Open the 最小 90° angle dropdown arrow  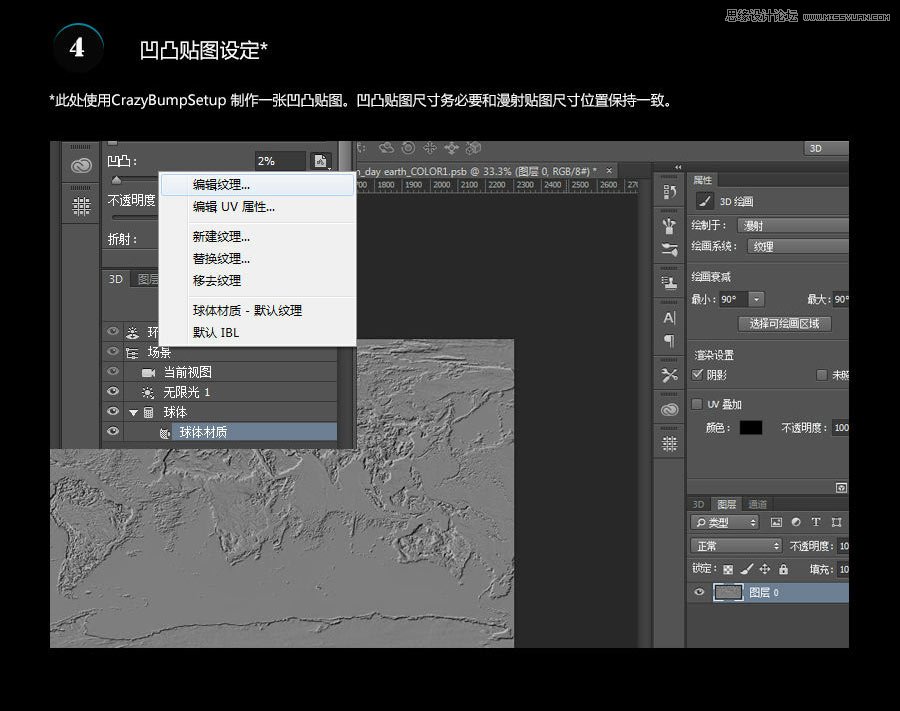pyautogui.click(x=757, y=299)
